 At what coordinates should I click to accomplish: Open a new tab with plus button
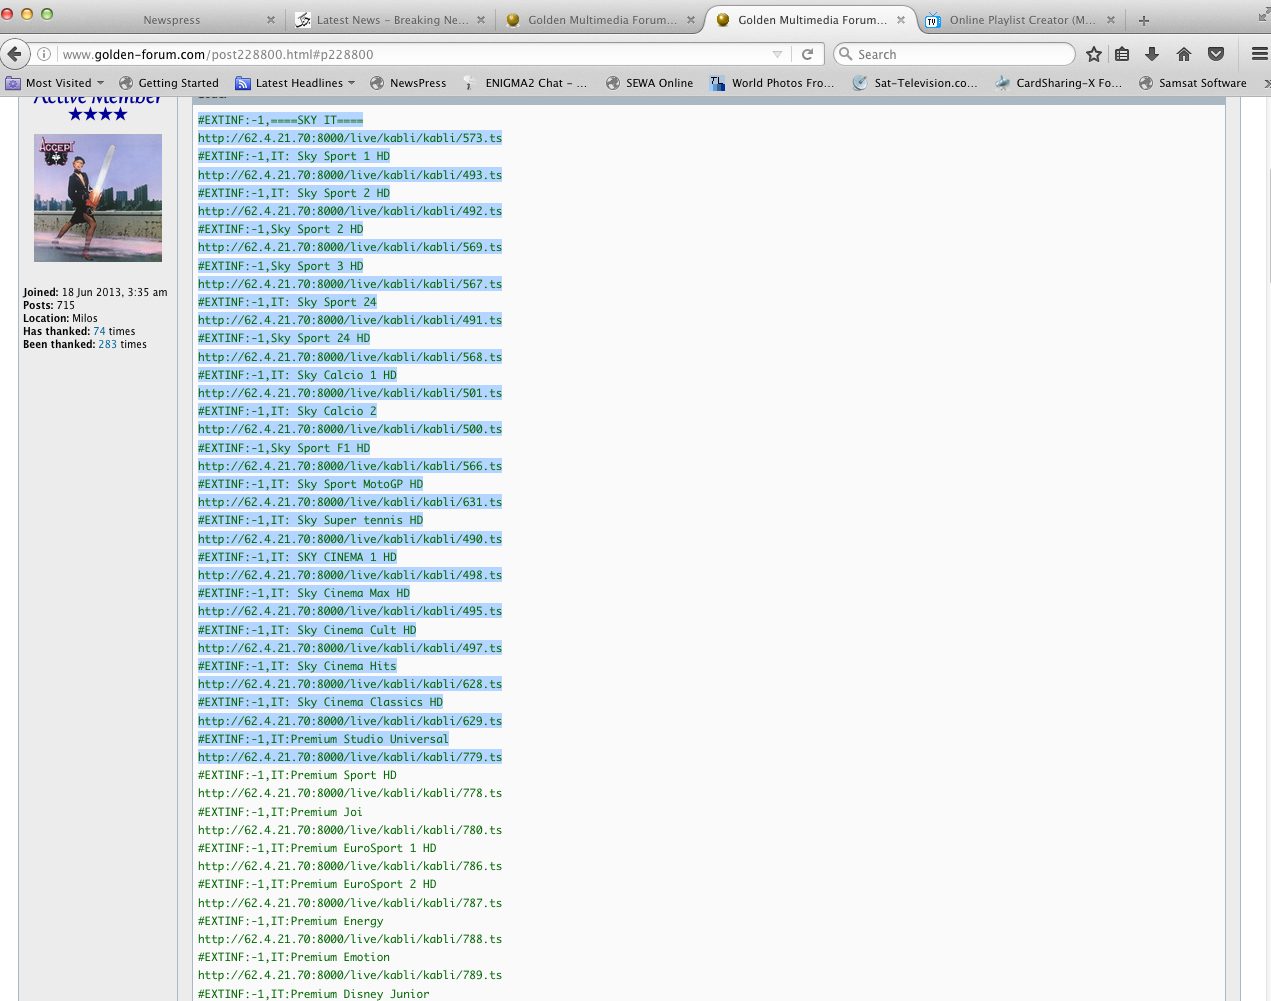pyautogui.click(x=1144, y=20)
